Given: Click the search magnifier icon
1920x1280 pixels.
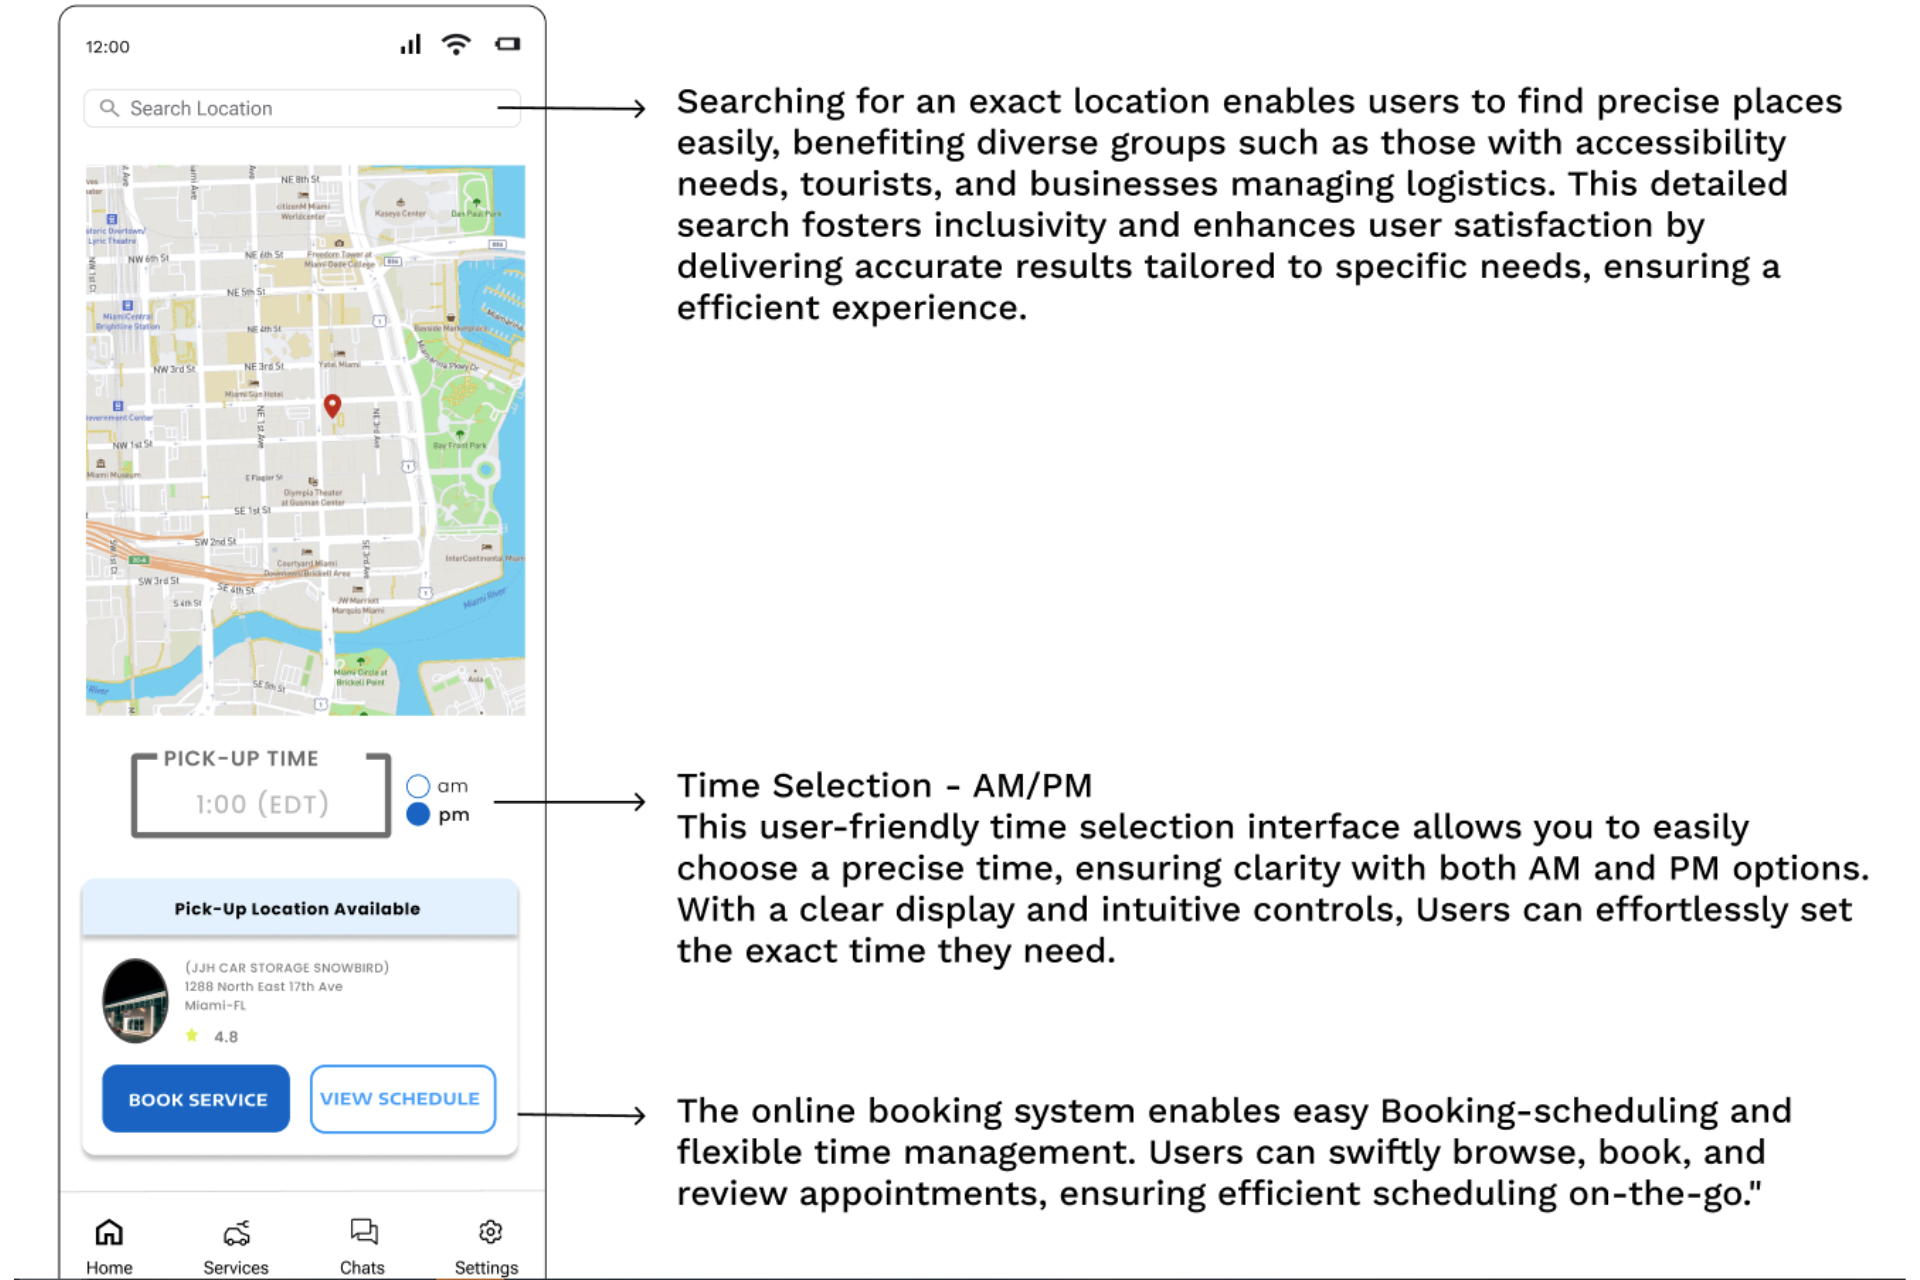Looking at the screenshot, I should (110, 108).
